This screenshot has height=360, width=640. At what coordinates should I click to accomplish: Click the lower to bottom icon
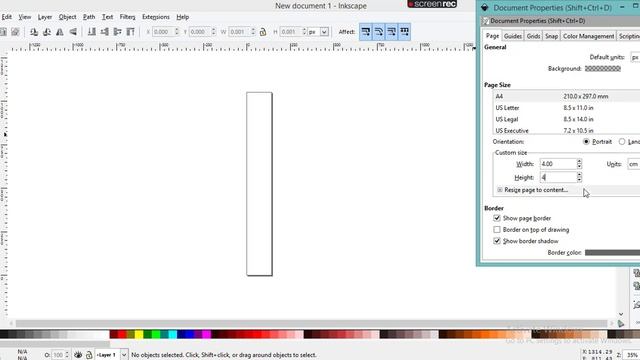[92, 32]
